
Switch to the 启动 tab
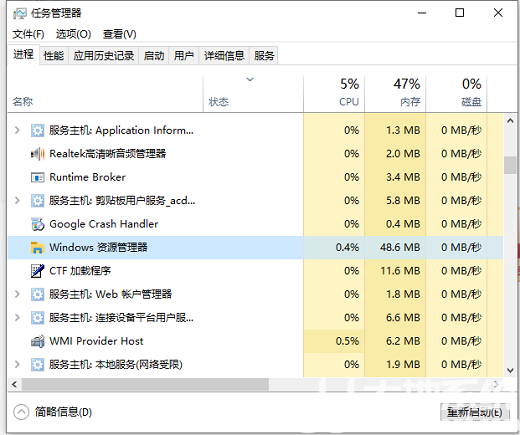(154, 56)
